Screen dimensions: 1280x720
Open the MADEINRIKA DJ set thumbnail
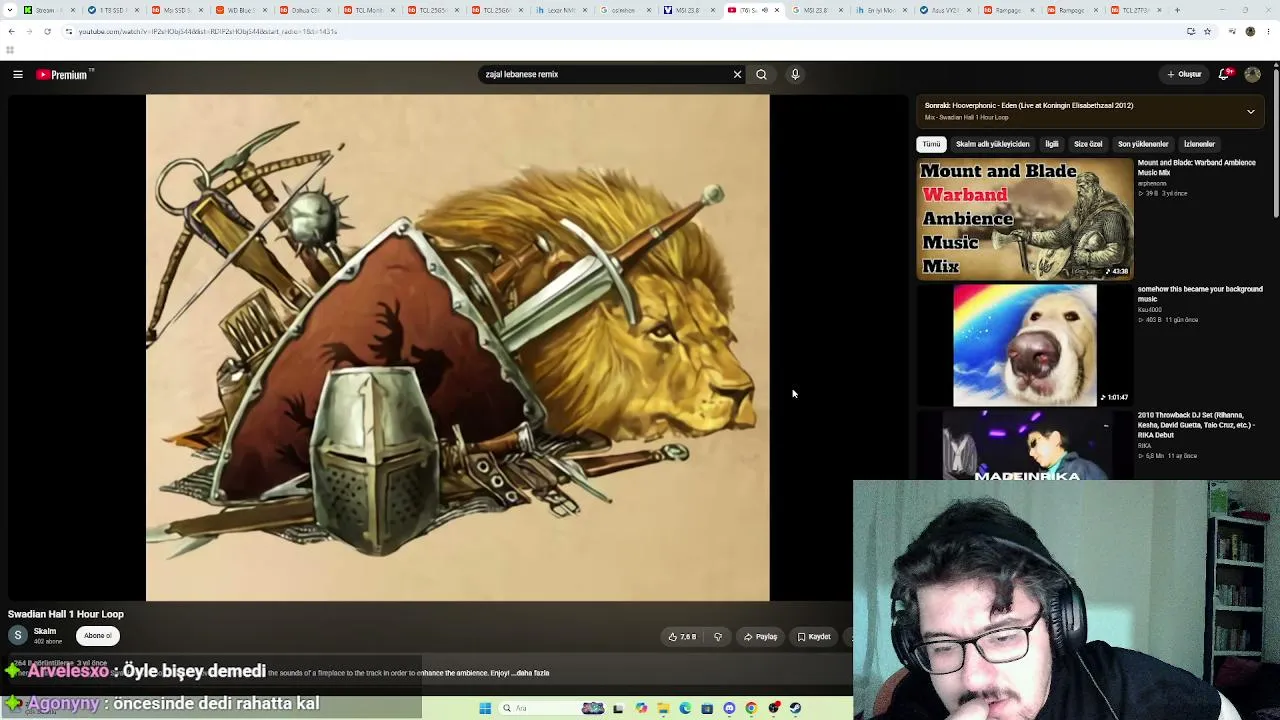(x=1025, y=446)
